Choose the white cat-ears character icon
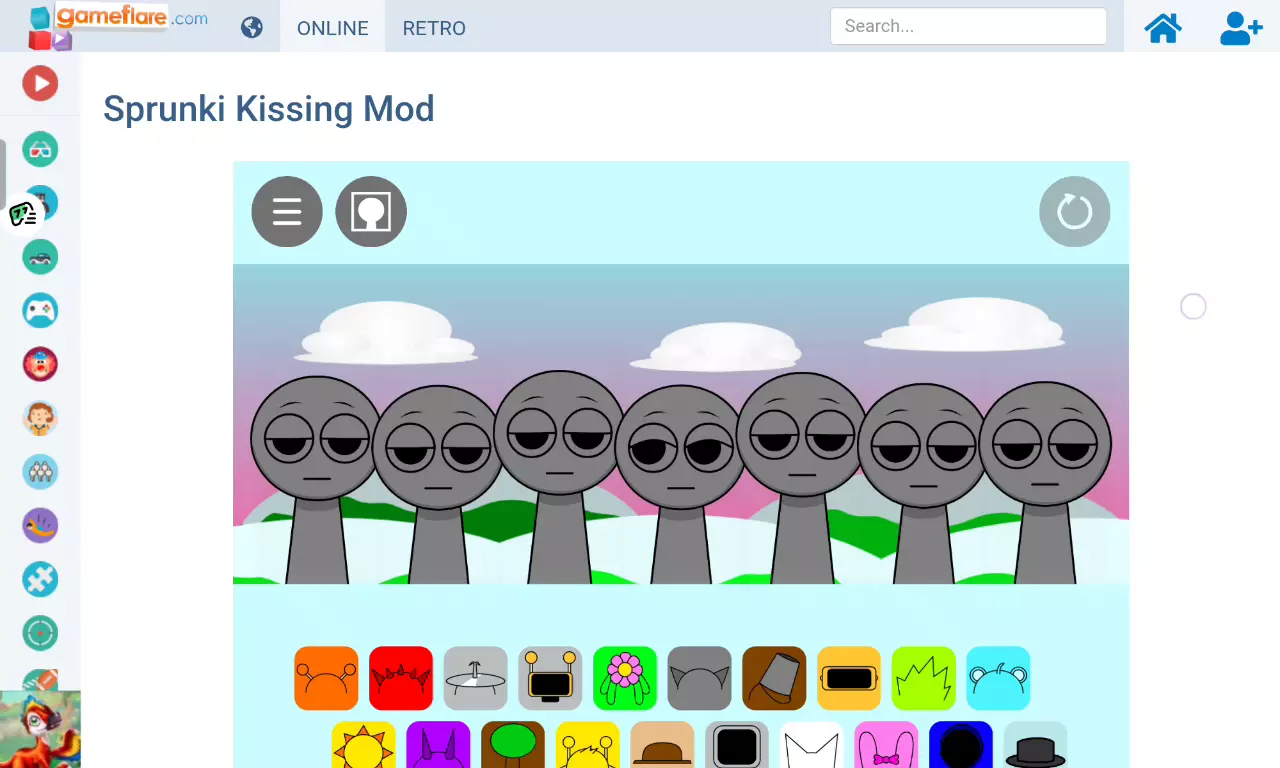The width and height of the screenshot is (1280, 768). click(x=812, y=745)
